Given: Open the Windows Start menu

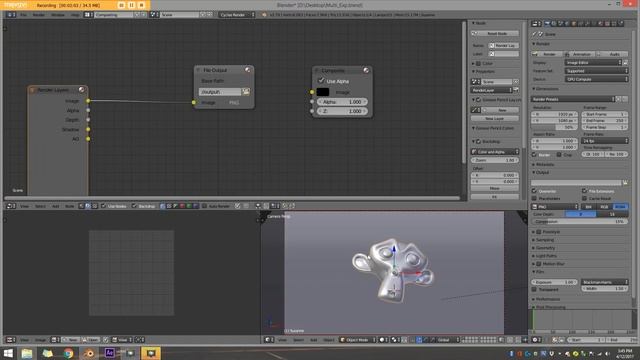Looking at the screenshot, I should 8,353.
